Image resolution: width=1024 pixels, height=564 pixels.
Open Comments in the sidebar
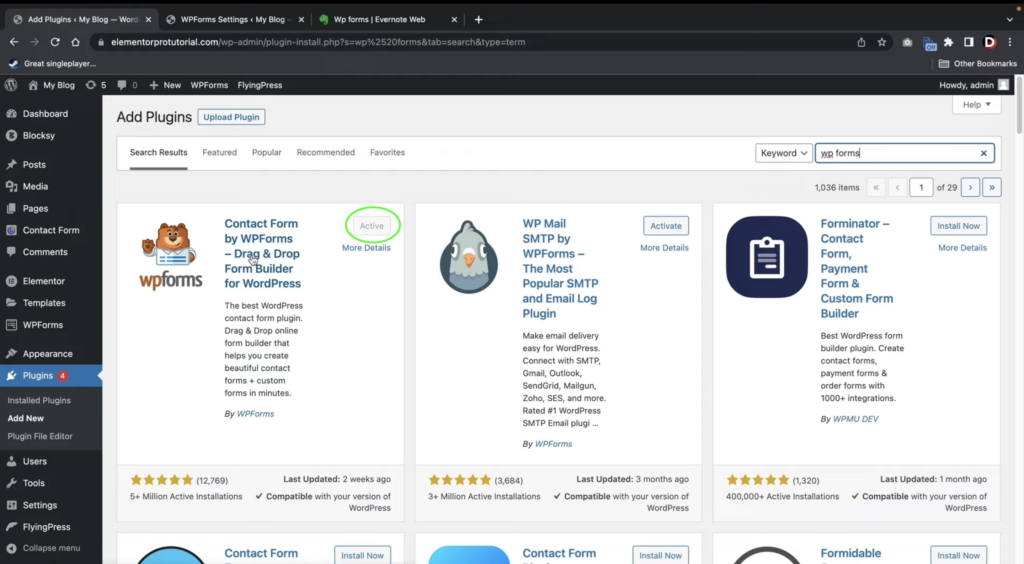click(45, 252)
